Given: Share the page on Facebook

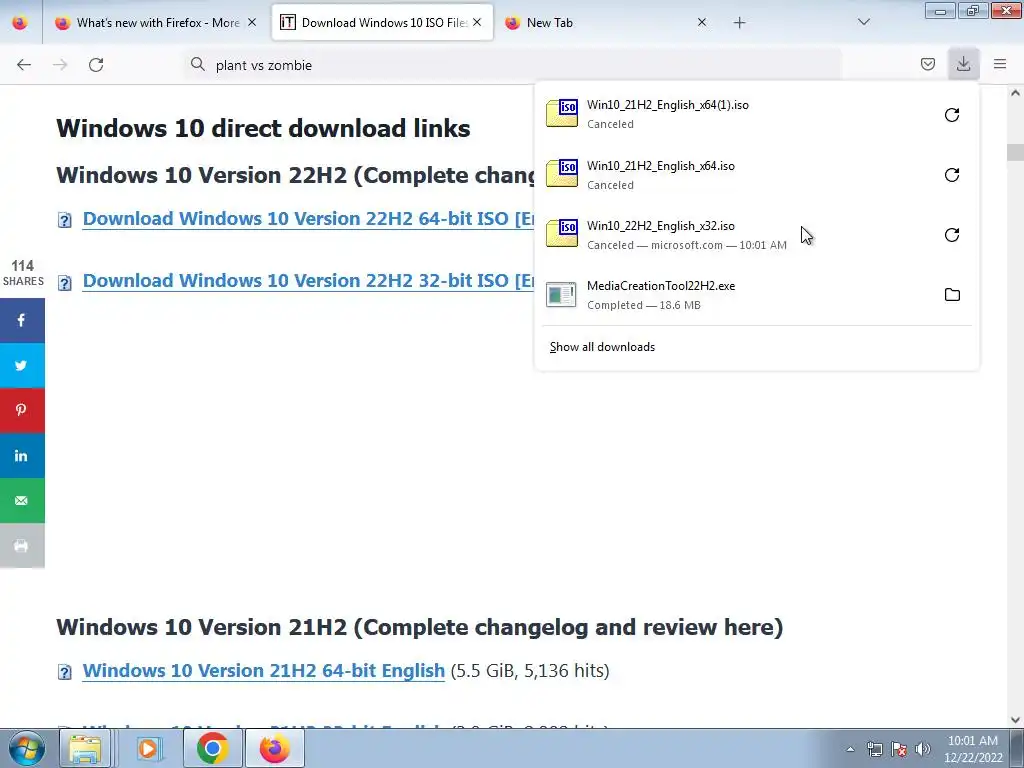Looking at the screenshot, I should (x=22, y=321).
